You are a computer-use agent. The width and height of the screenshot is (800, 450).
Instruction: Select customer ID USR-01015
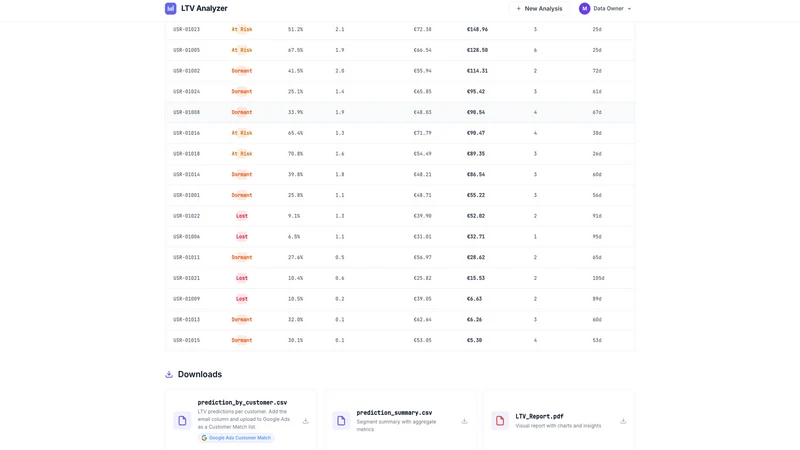coord(186,340)
